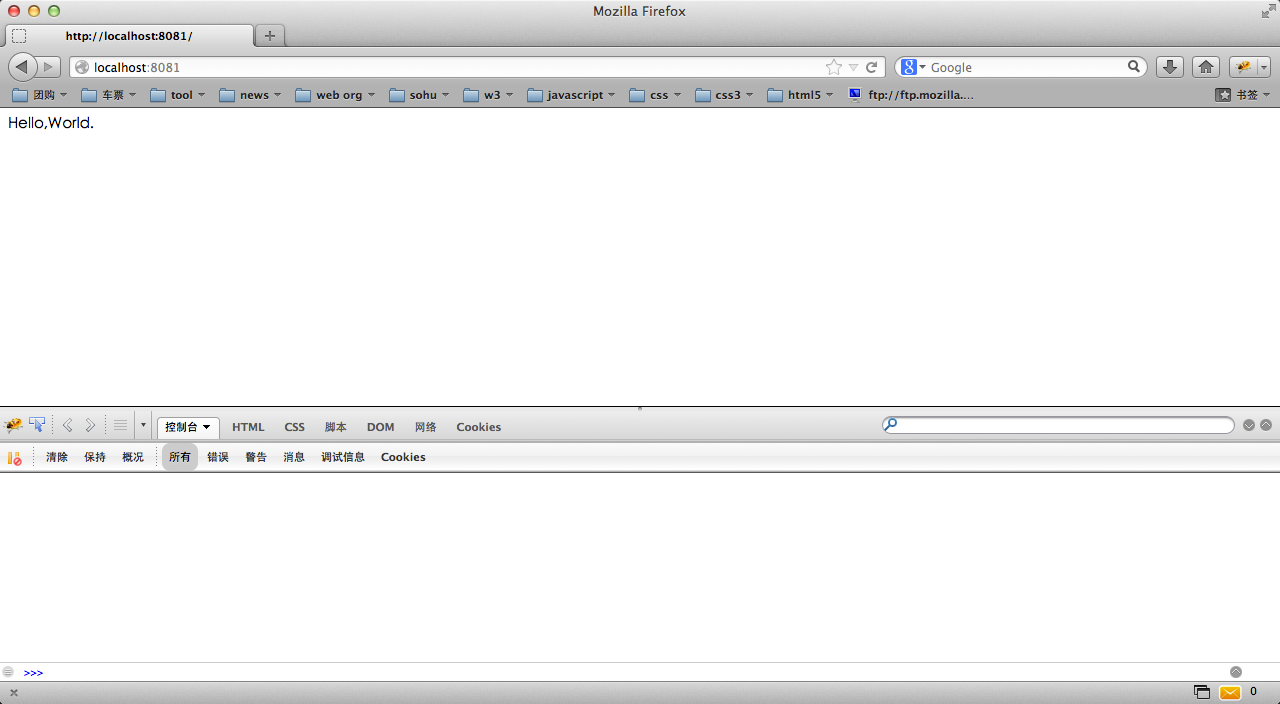Select the 所有 console filter
This screenshot has height=704, width=1280.
(180, 457)
